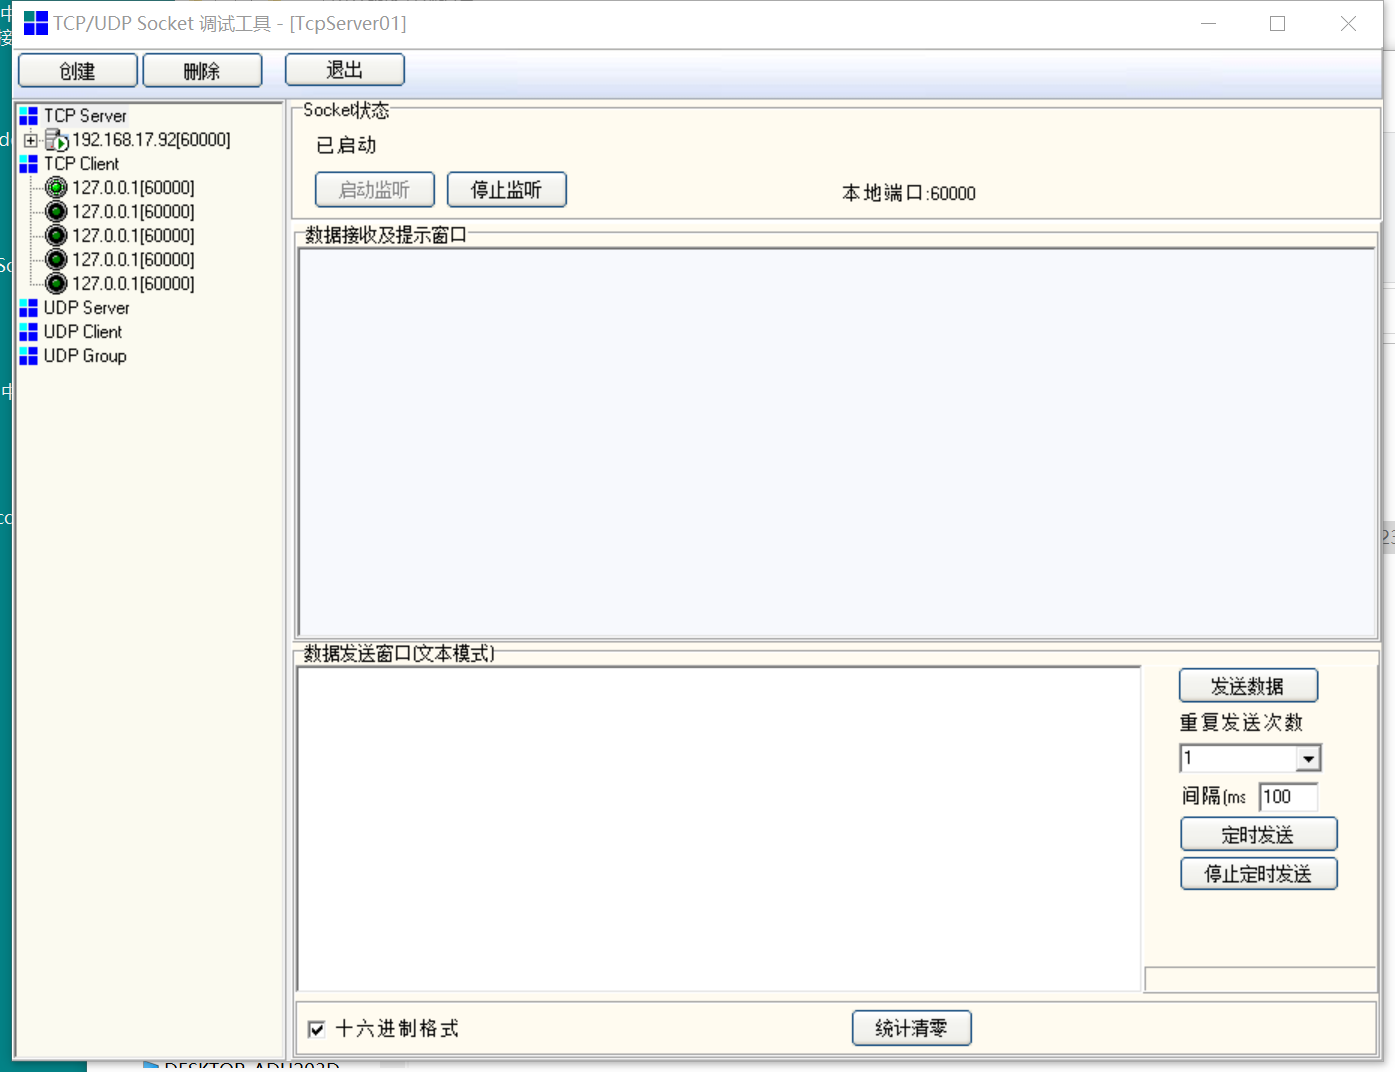This screenshot has height=1072, width=1395.
Task: Reset counters with 统计清零 button
Action: pos(911,1028)
